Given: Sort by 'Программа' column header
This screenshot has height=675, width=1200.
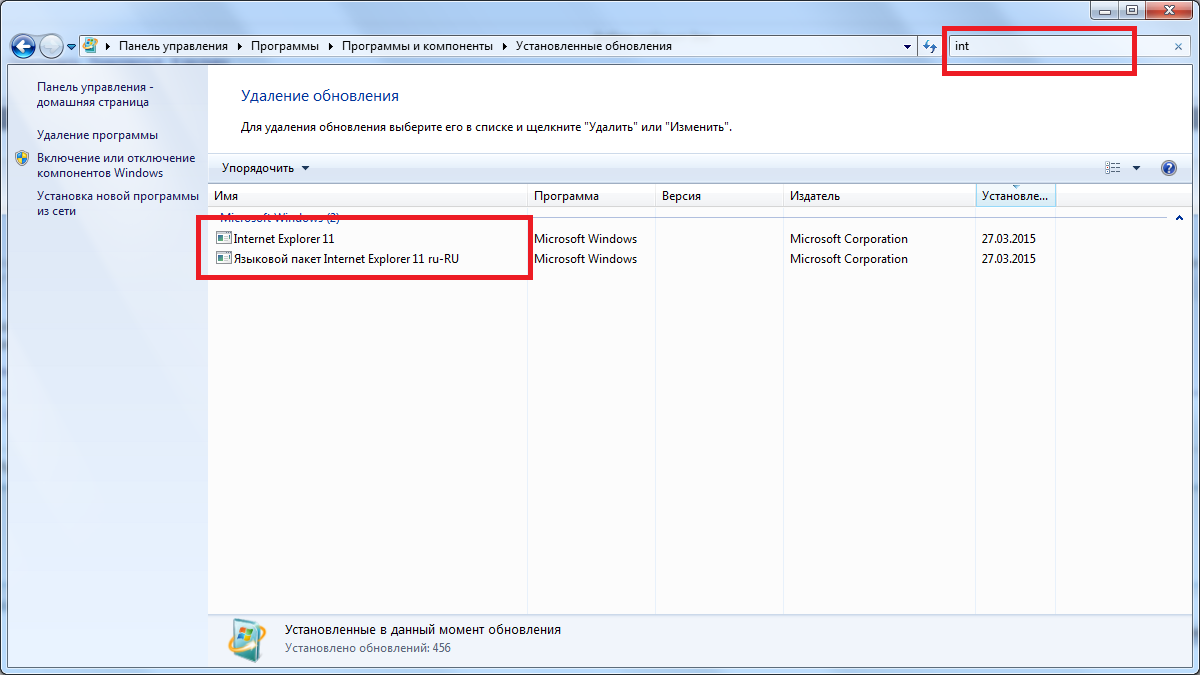Looking at the screenshot, I should coord(591,196).
